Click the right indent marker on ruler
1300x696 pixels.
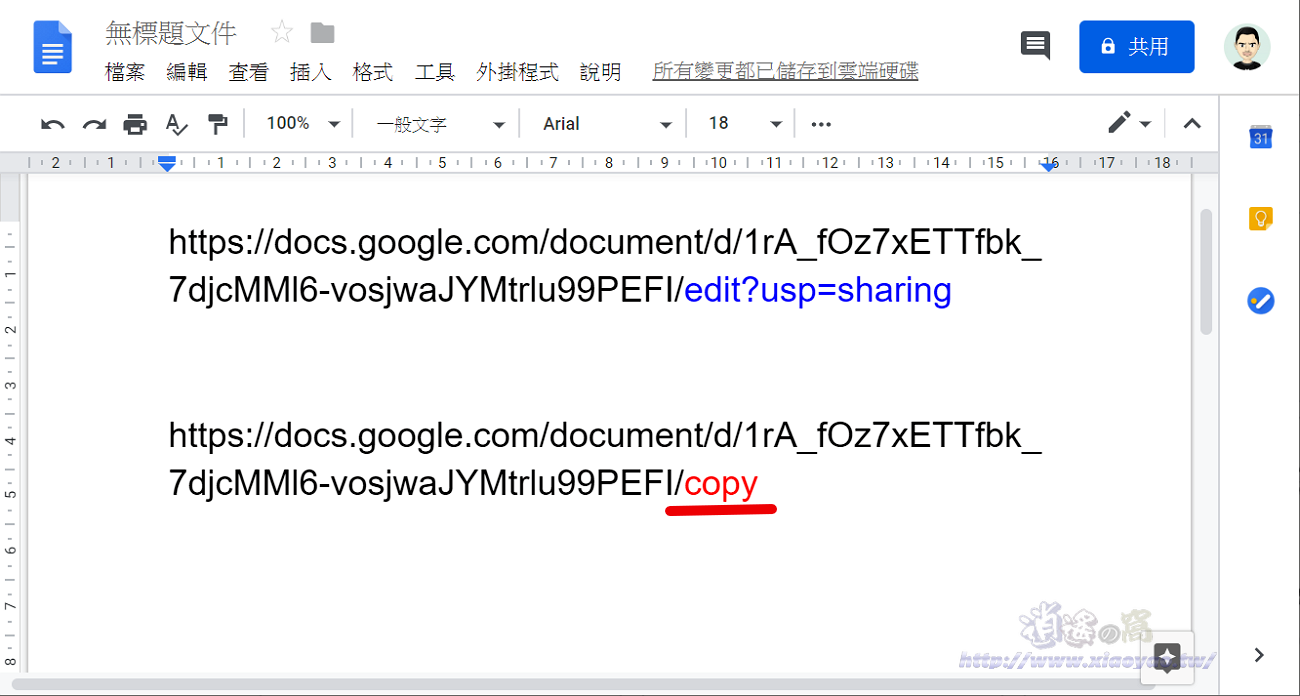(x=1049, y=165)
